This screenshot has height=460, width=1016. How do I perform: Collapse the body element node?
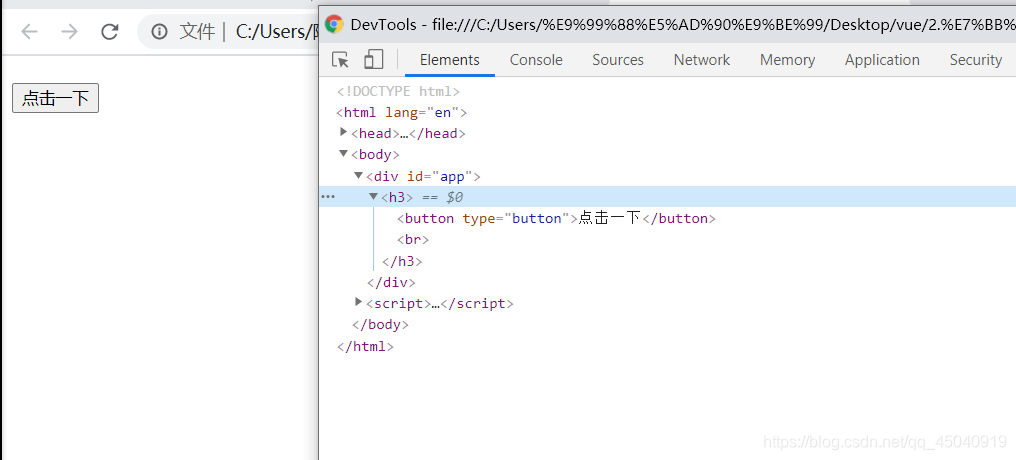point(343,154)
